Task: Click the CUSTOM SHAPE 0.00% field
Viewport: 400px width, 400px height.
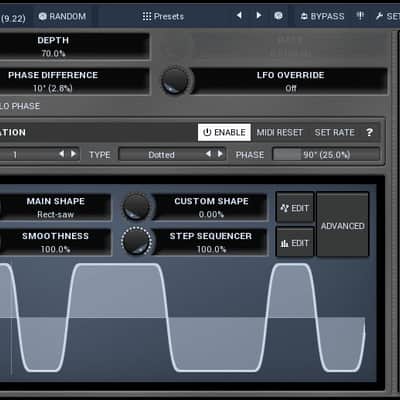Action: (211, 207)
